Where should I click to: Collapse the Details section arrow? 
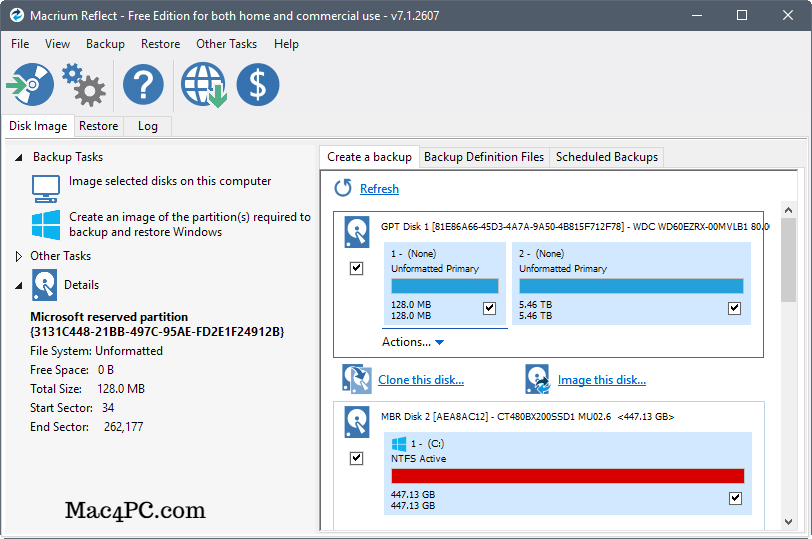[x=19, y=285]
